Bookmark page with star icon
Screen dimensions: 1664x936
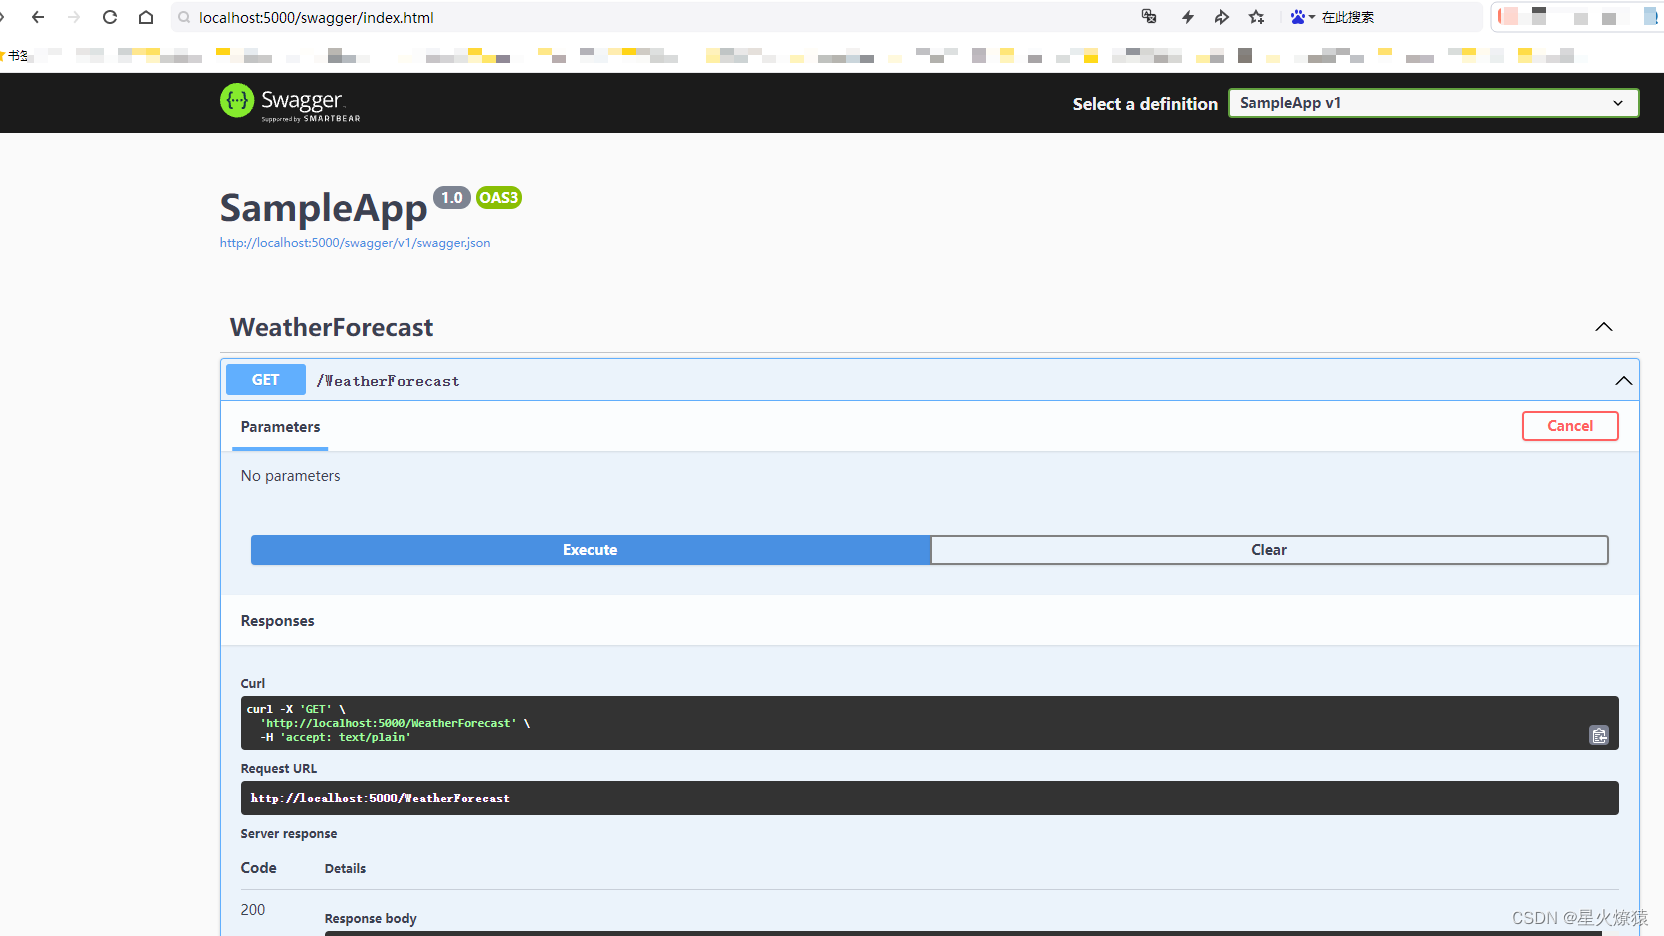(x=1257, y=17)
